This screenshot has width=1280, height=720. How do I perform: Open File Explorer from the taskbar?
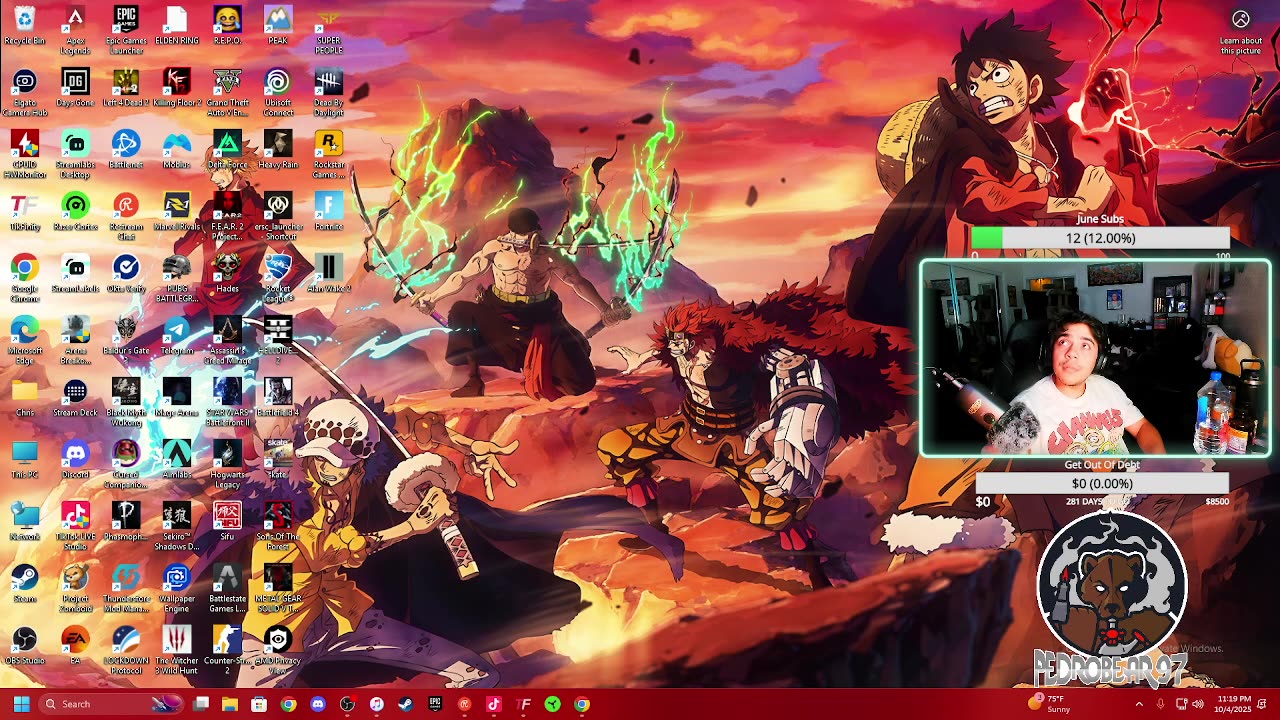pyautogui.click(x=230, y=704)
